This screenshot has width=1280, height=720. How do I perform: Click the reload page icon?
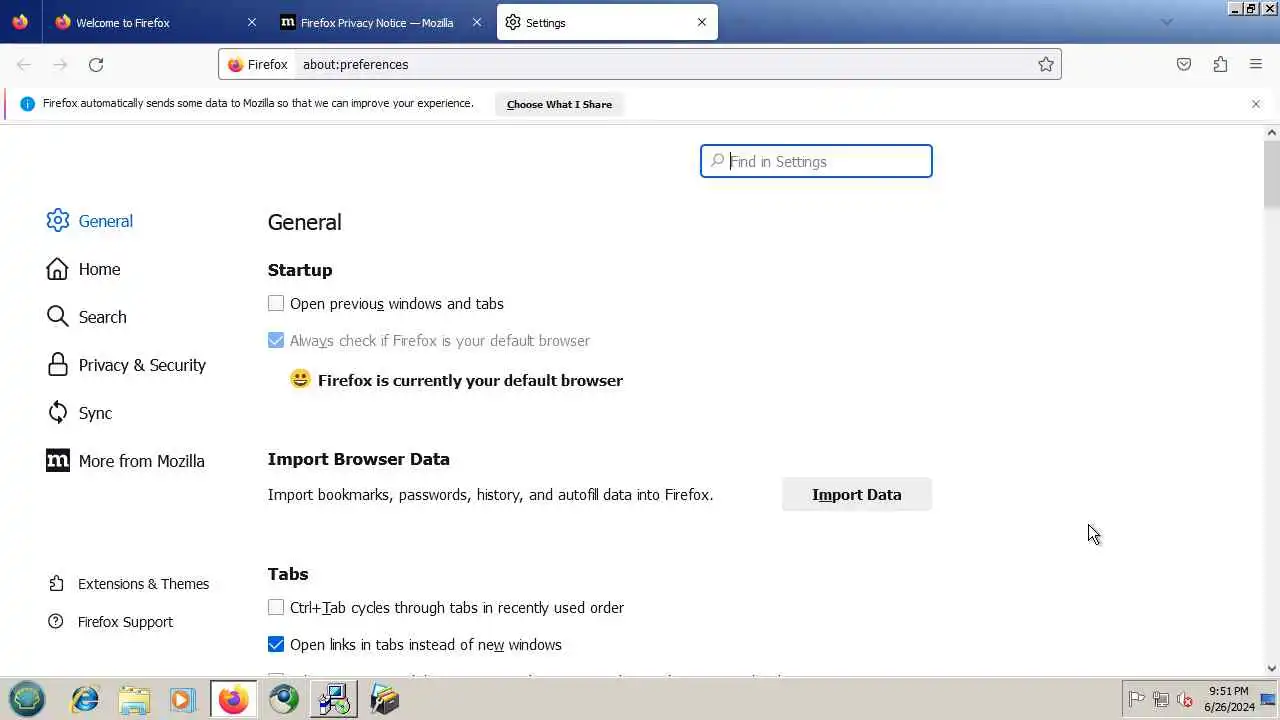[x=96, y=64]
